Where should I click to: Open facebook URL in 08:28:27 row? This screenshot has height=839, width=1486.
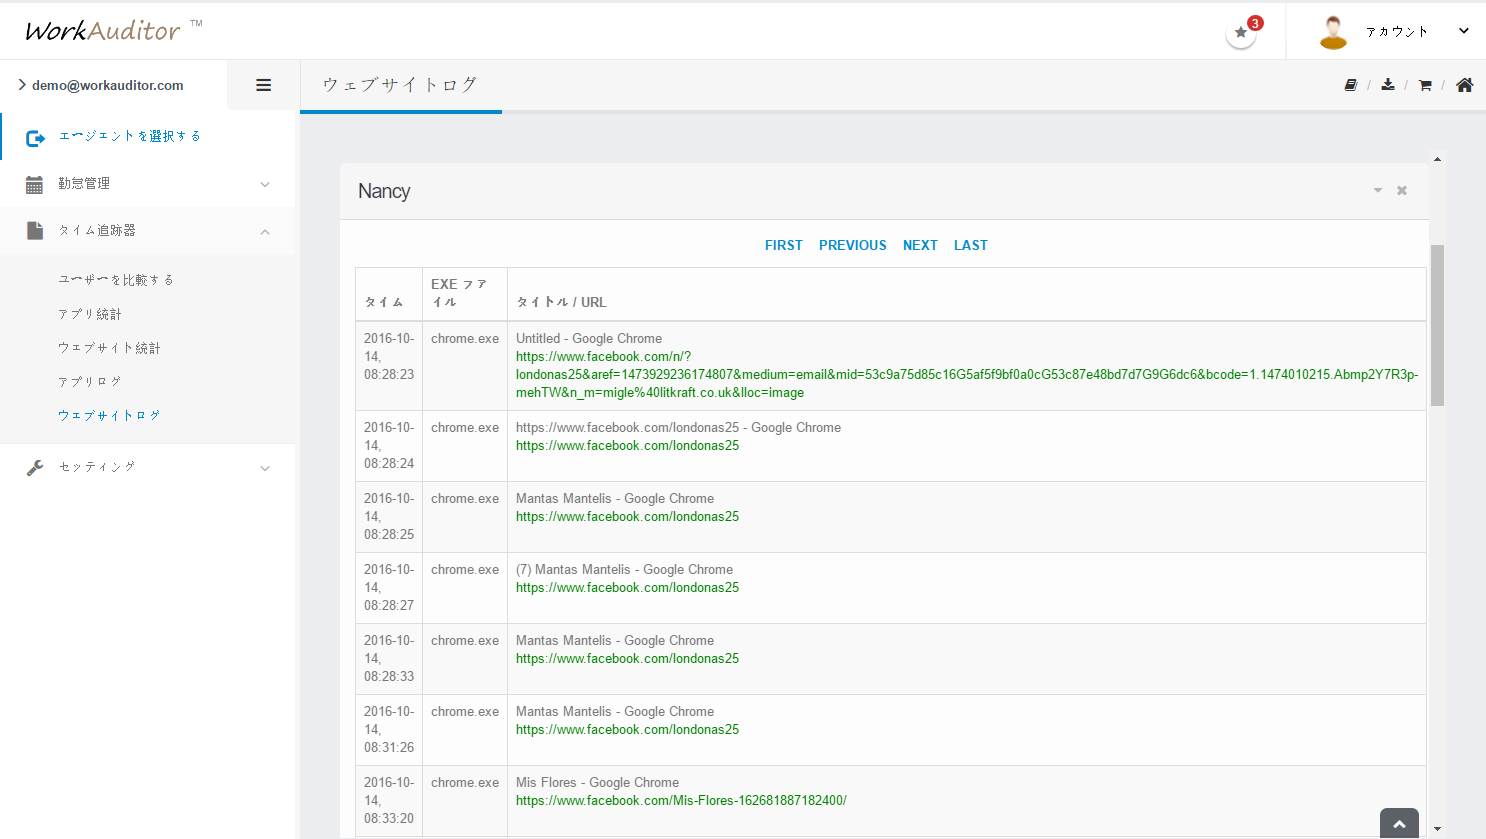(627, 588)
